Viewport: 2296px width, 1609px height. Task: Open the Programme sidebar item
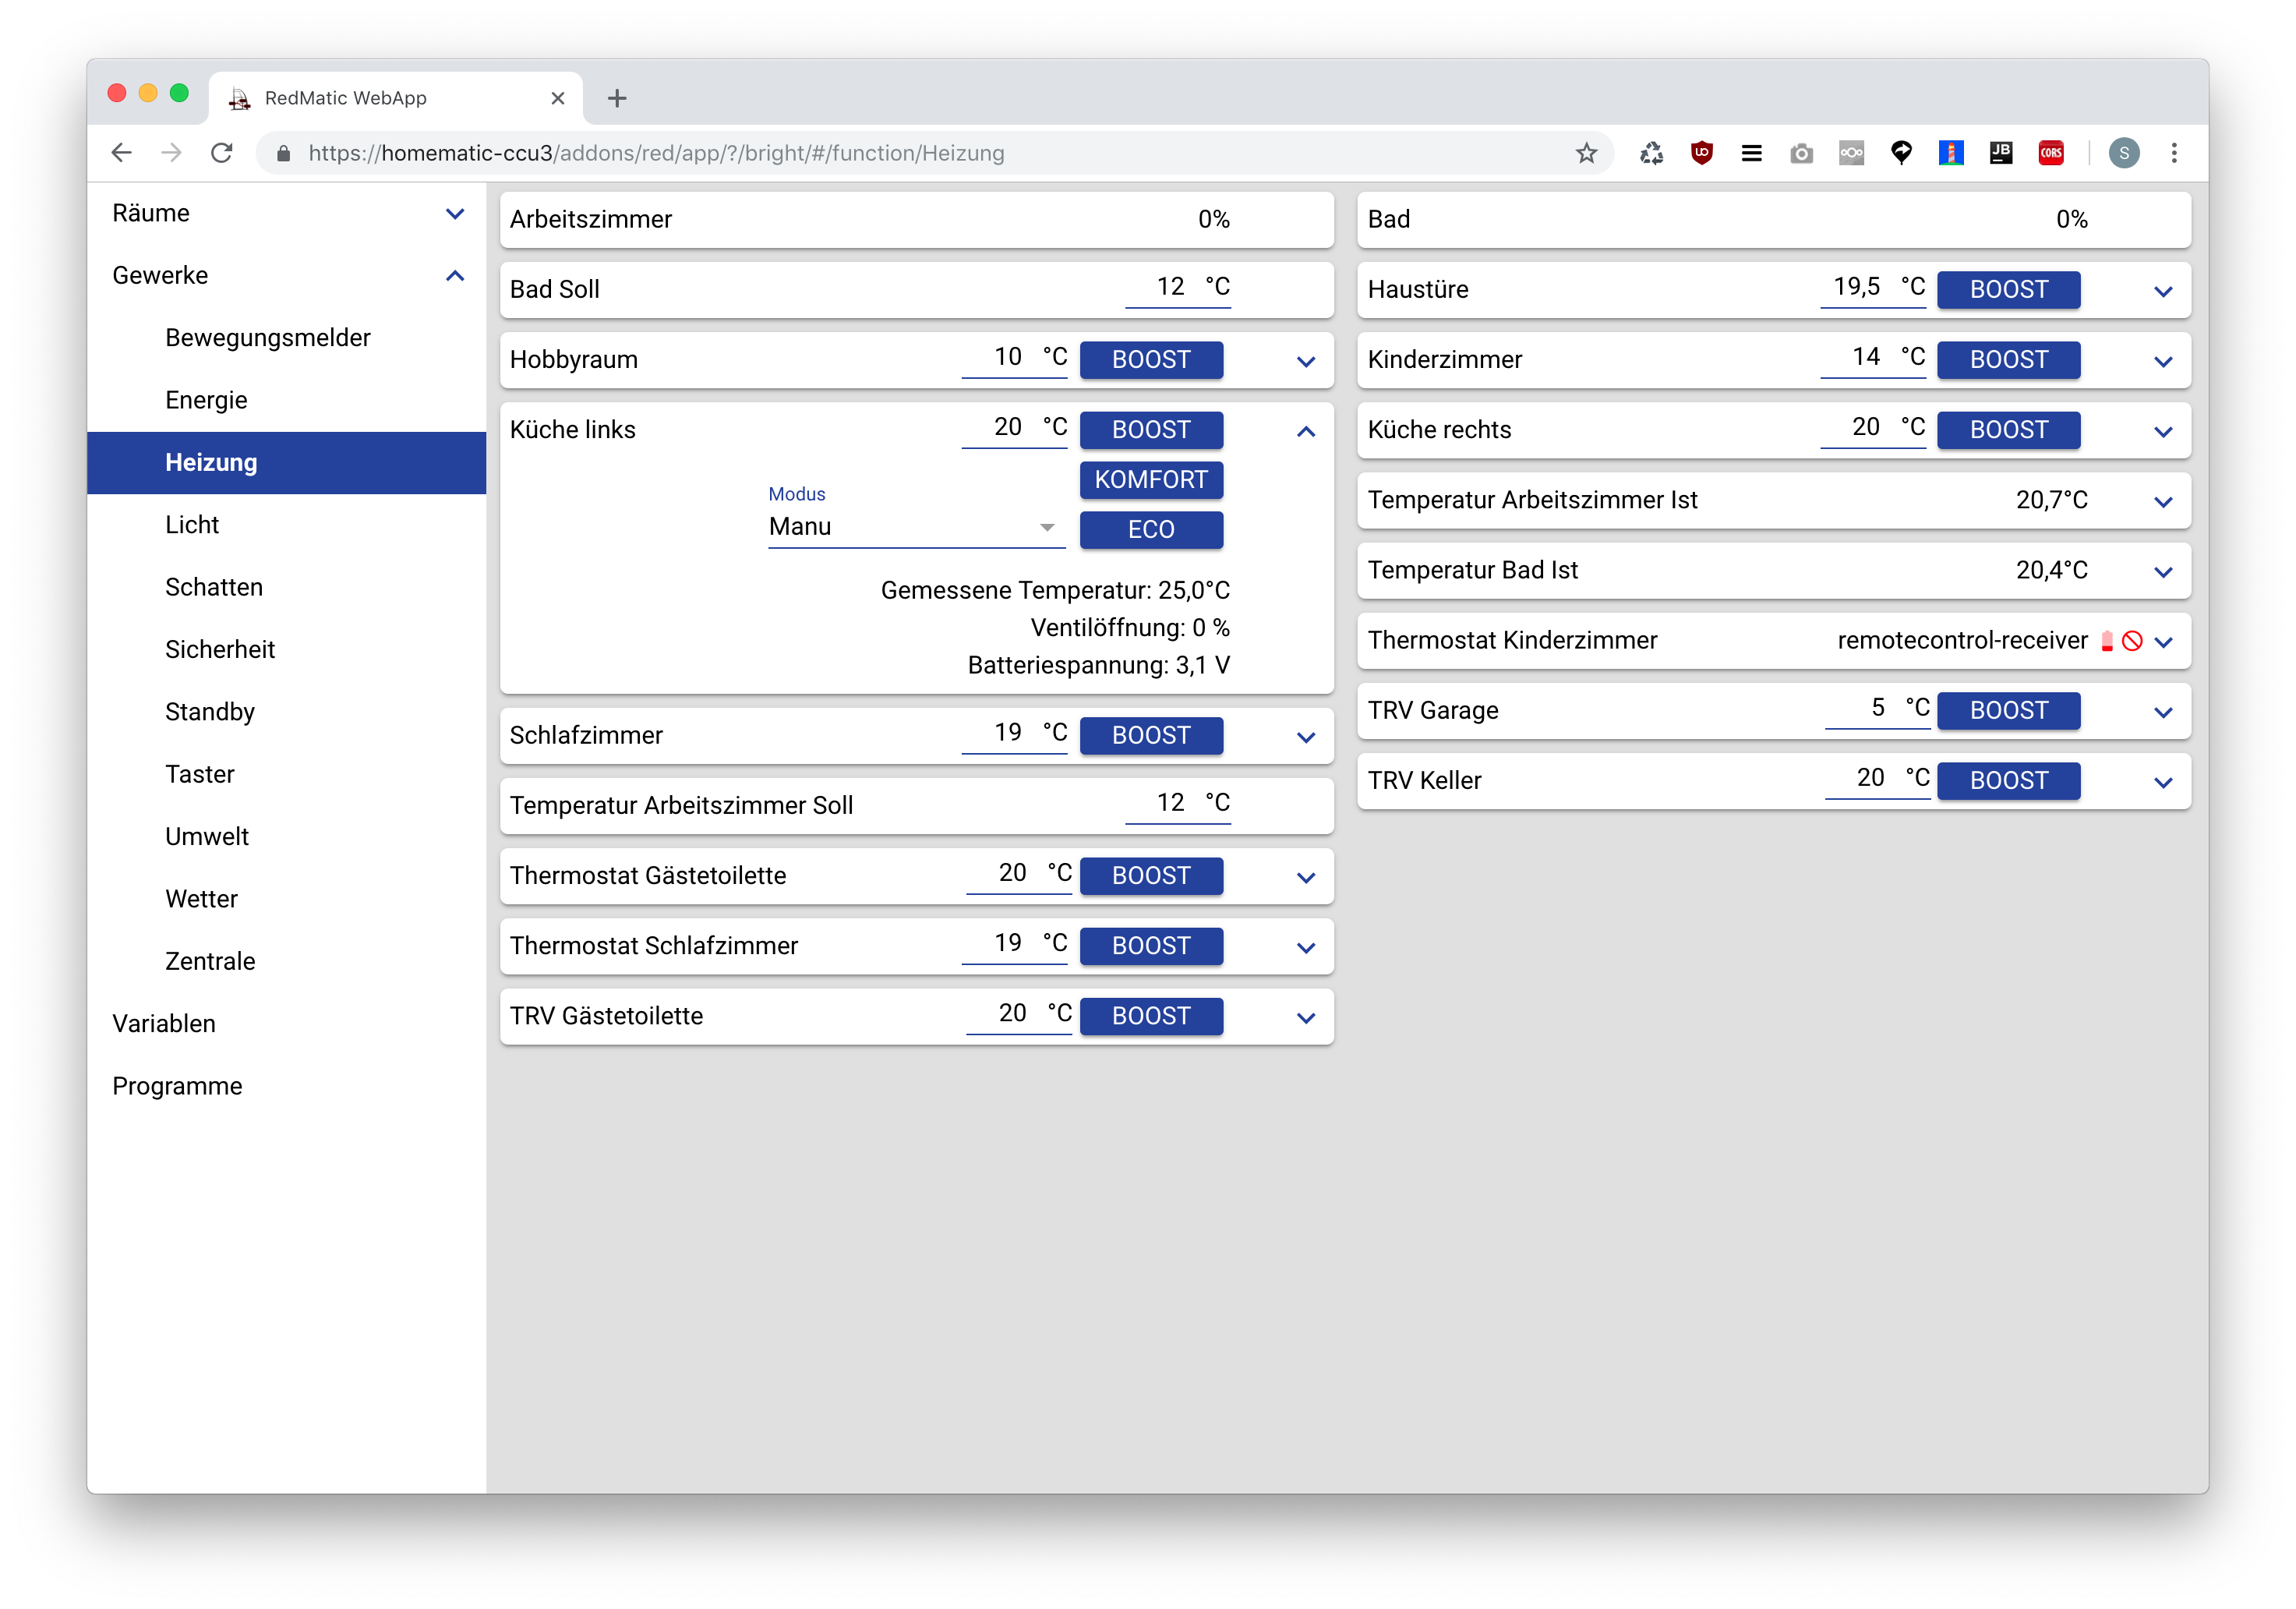click(177, 1086)
